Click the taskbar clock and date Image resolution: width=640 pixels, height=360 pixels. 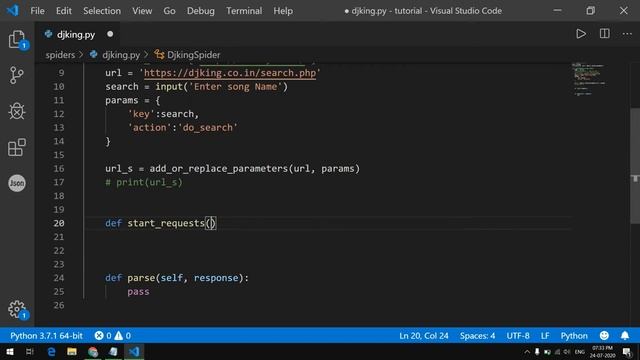[602, 352]
